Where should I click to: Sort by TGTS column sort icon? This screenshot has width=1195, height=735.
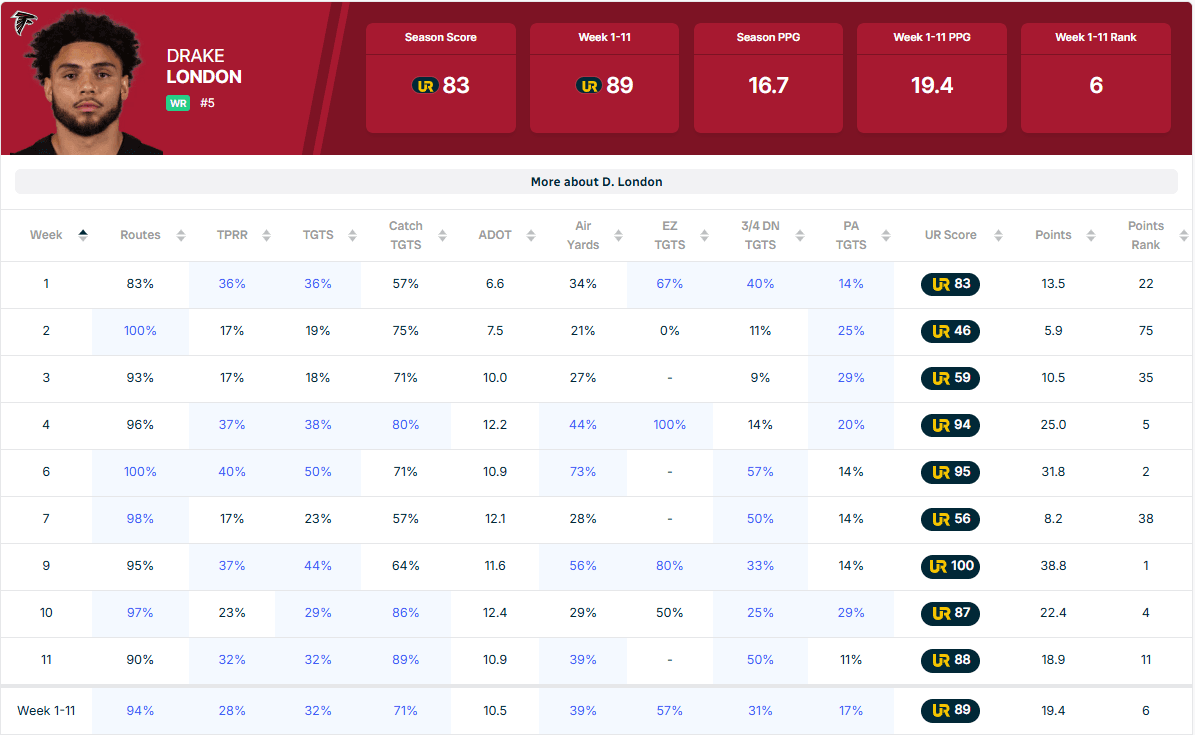[352, 236]
